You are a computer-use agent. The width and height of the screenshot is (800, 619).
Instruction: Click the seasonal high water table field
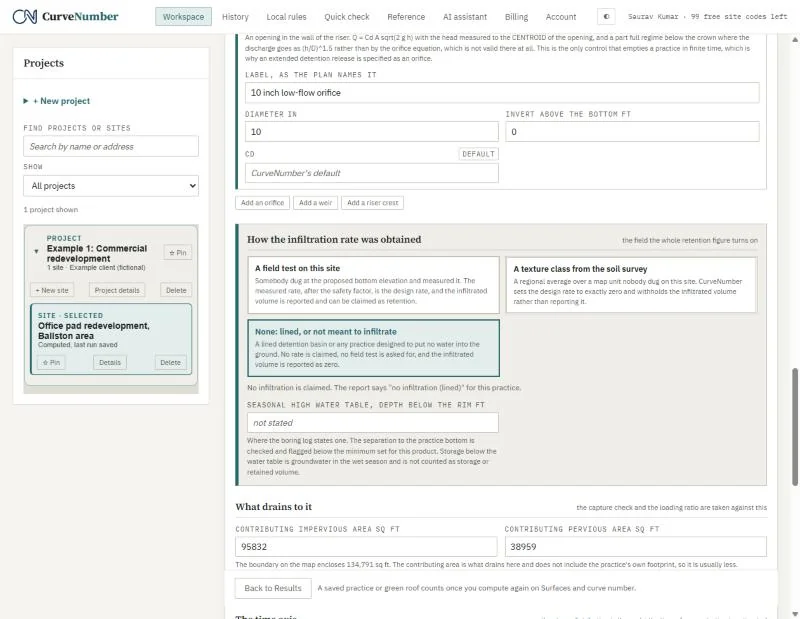tap(372, 423)
